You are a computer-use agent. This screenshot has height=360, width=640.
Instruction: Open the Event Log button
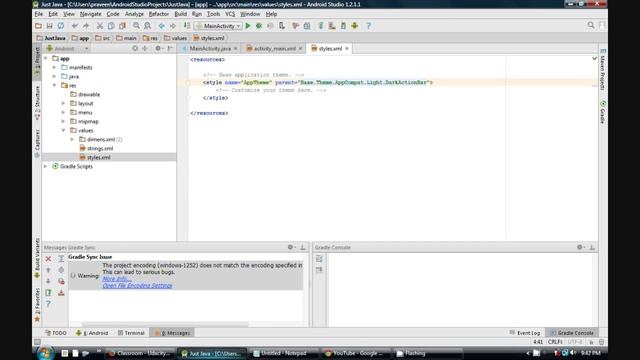[x=525, y=333]
